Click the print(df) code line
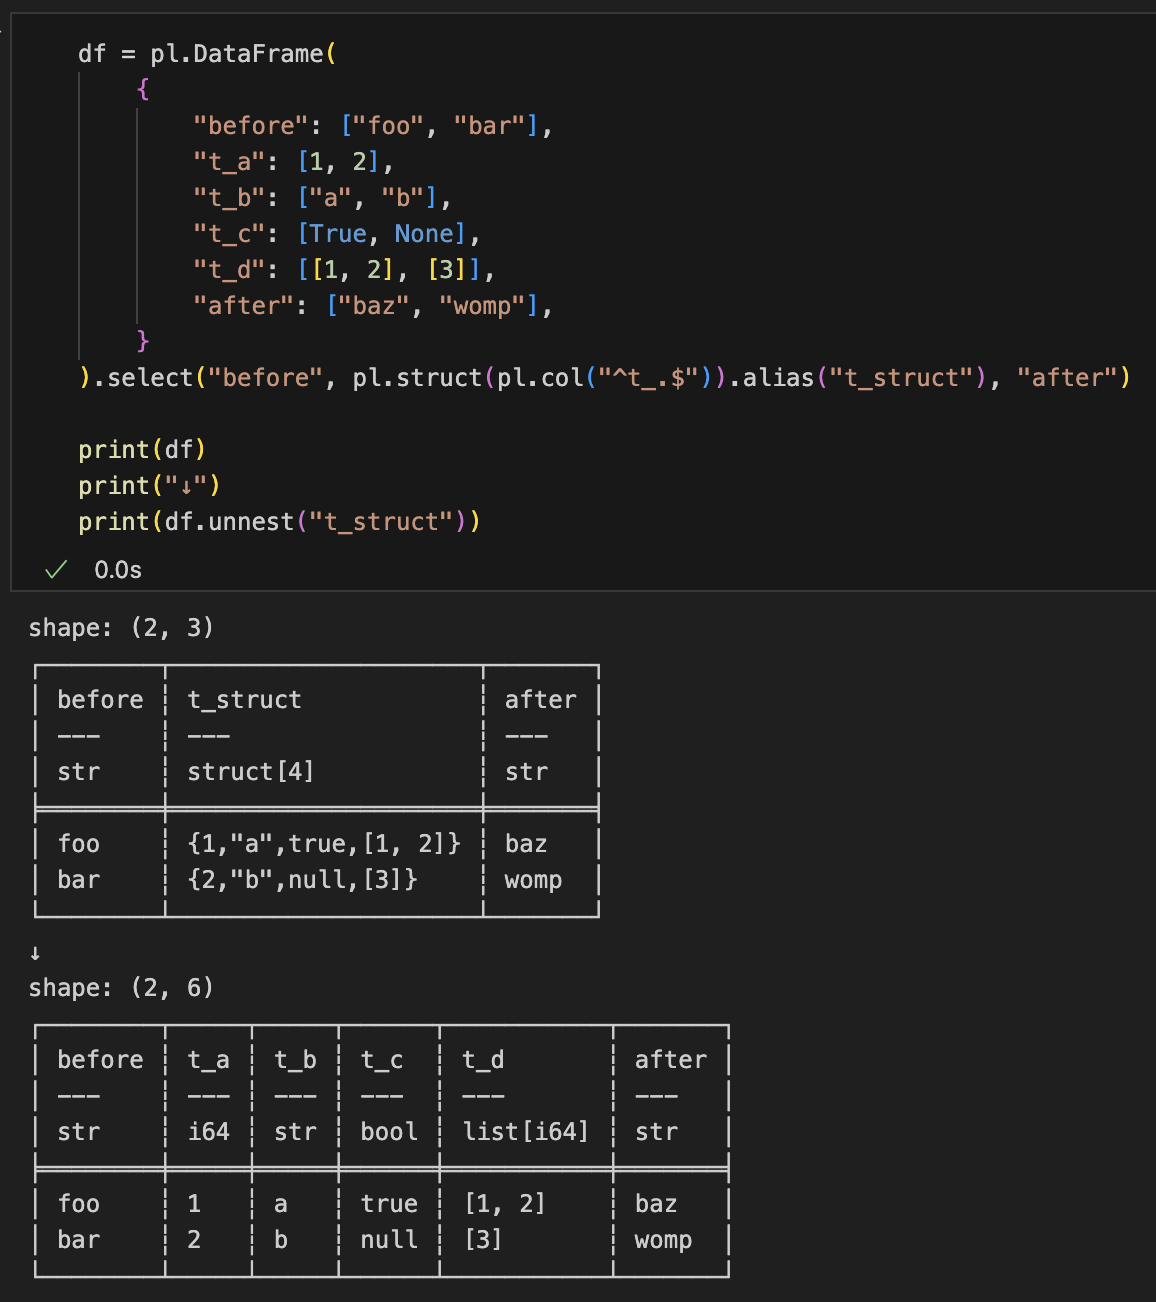The image size is (1156, 1302). [x=142, y=449]
